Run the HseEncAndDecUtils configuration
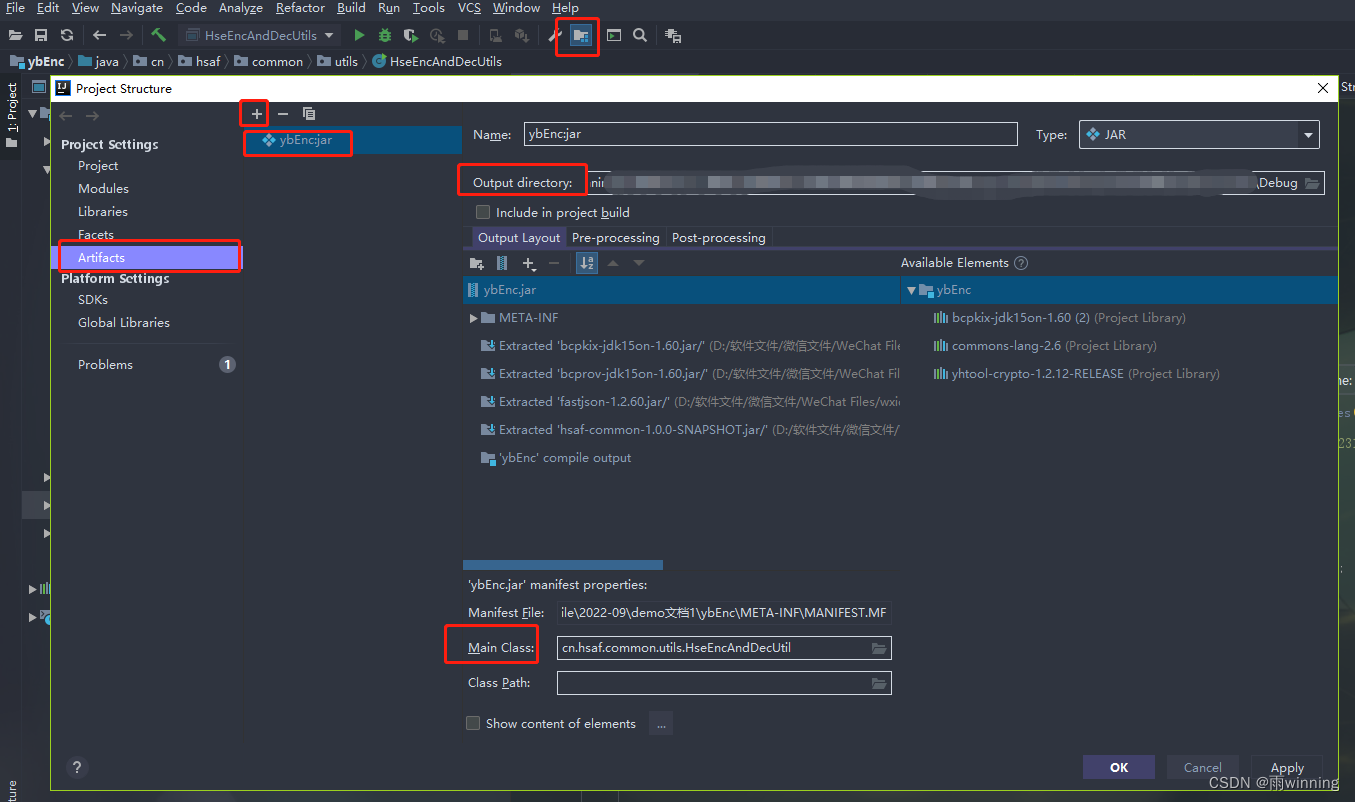The image size is (1355, 802). click(359, 35)
